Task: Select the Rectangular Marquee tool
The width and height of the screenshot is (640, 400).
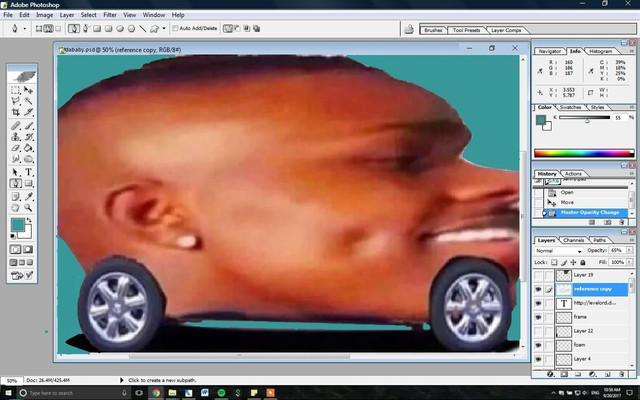Action: (16, 90)
